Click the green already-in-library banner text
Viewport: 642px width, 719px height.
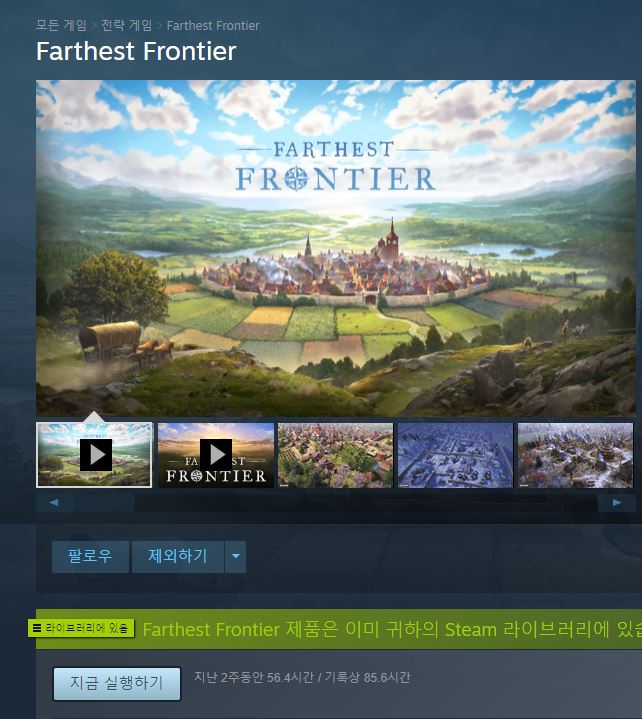[392, 629]
